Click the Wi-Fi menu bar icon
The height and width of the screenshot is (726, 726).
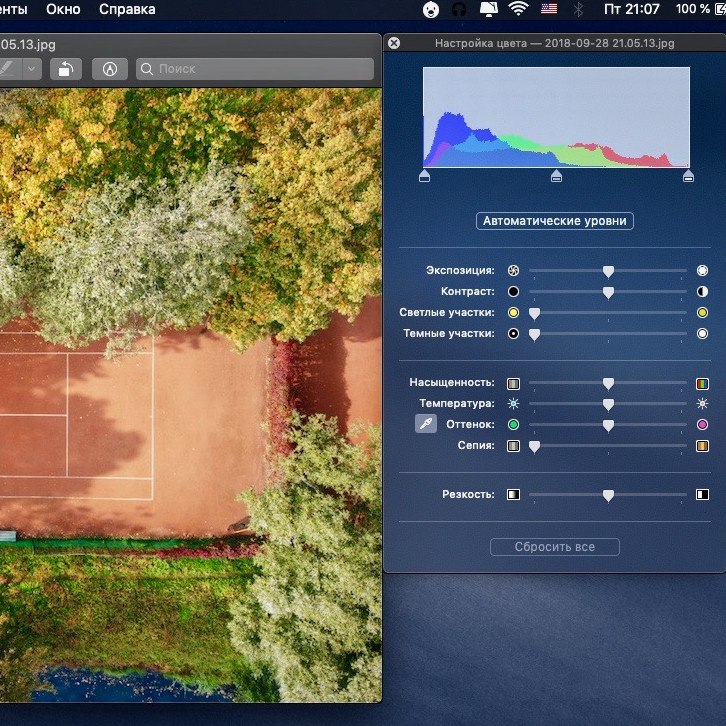point(519,9)
